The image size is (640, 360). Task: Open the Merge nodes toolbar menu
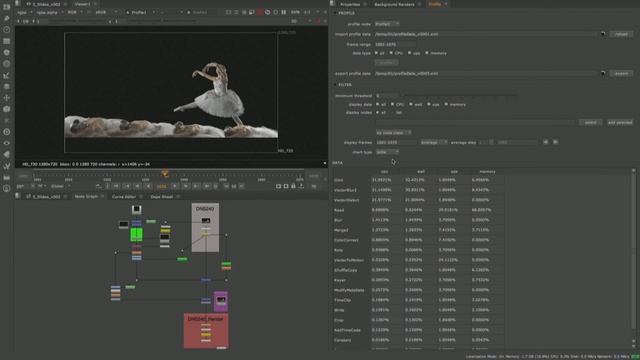[7, 87]
